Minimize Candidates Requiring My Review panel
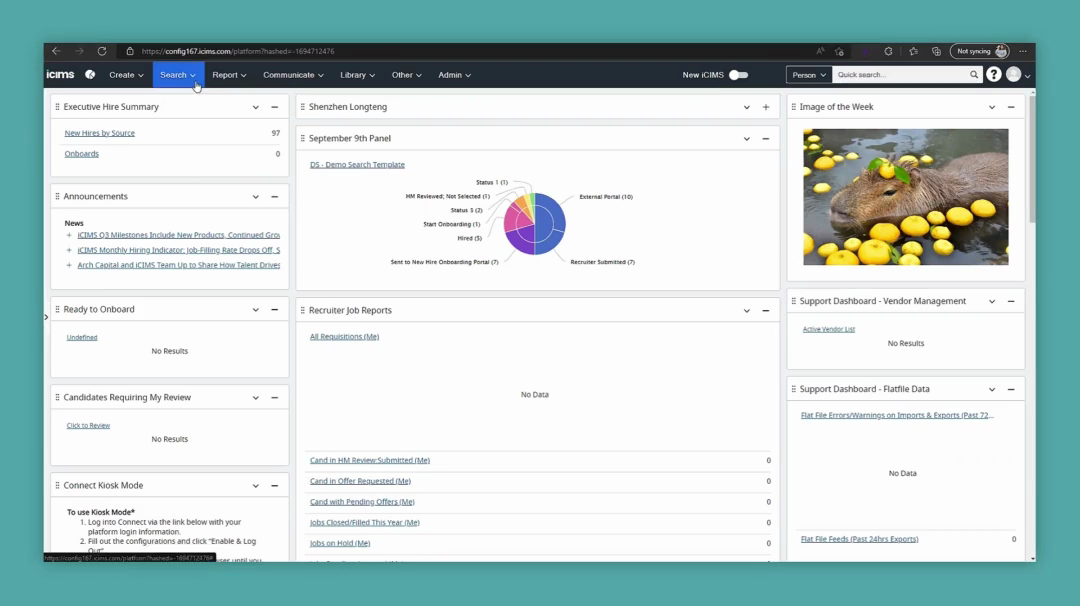 (275, 397)
